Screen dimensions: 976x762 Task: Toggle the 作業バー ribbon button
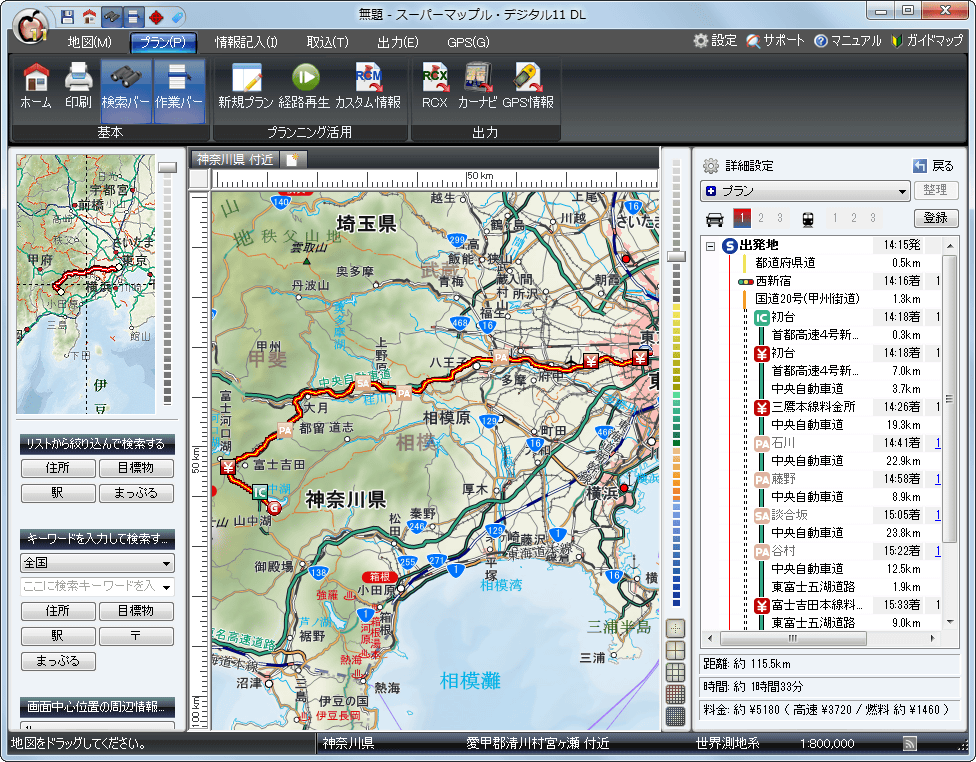(179, 90)
